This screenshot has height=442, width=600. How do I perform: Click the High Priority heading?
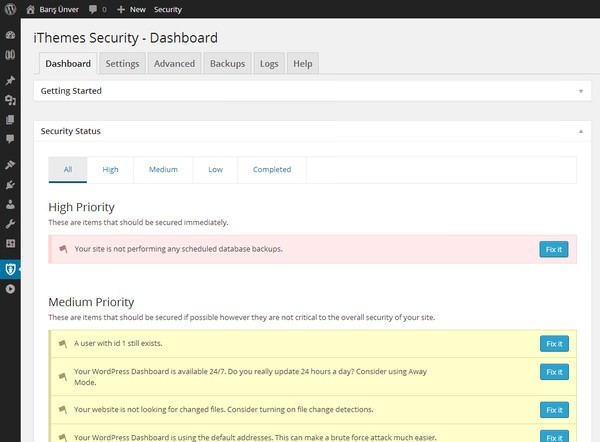pyautogui.click(x=82, y=207)
